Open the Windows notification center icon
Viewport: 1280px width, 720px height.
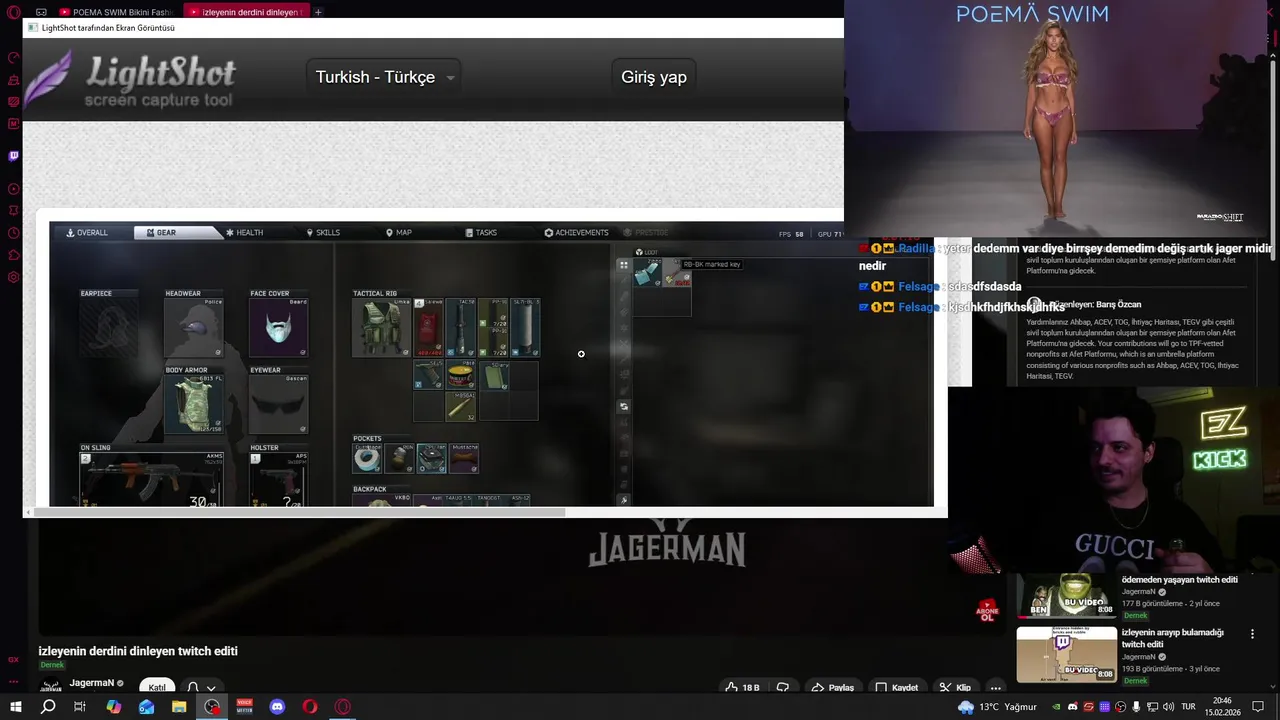click(1258, 706)
